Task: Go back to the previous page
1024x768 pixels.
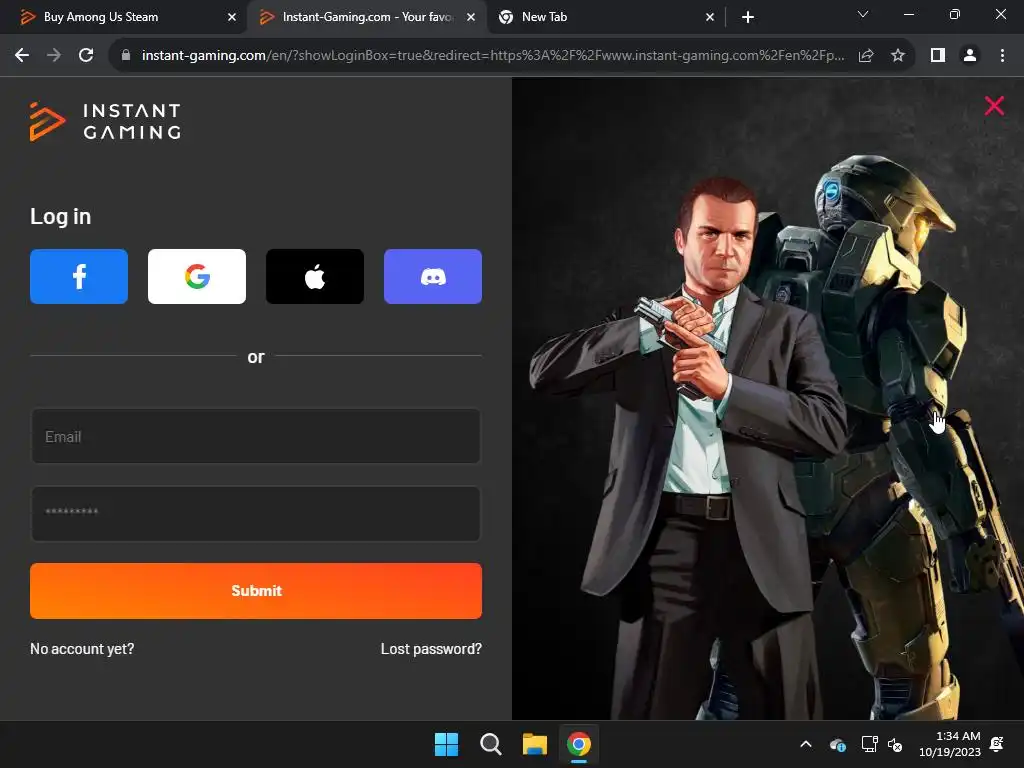Action: [x=22, y=56]
